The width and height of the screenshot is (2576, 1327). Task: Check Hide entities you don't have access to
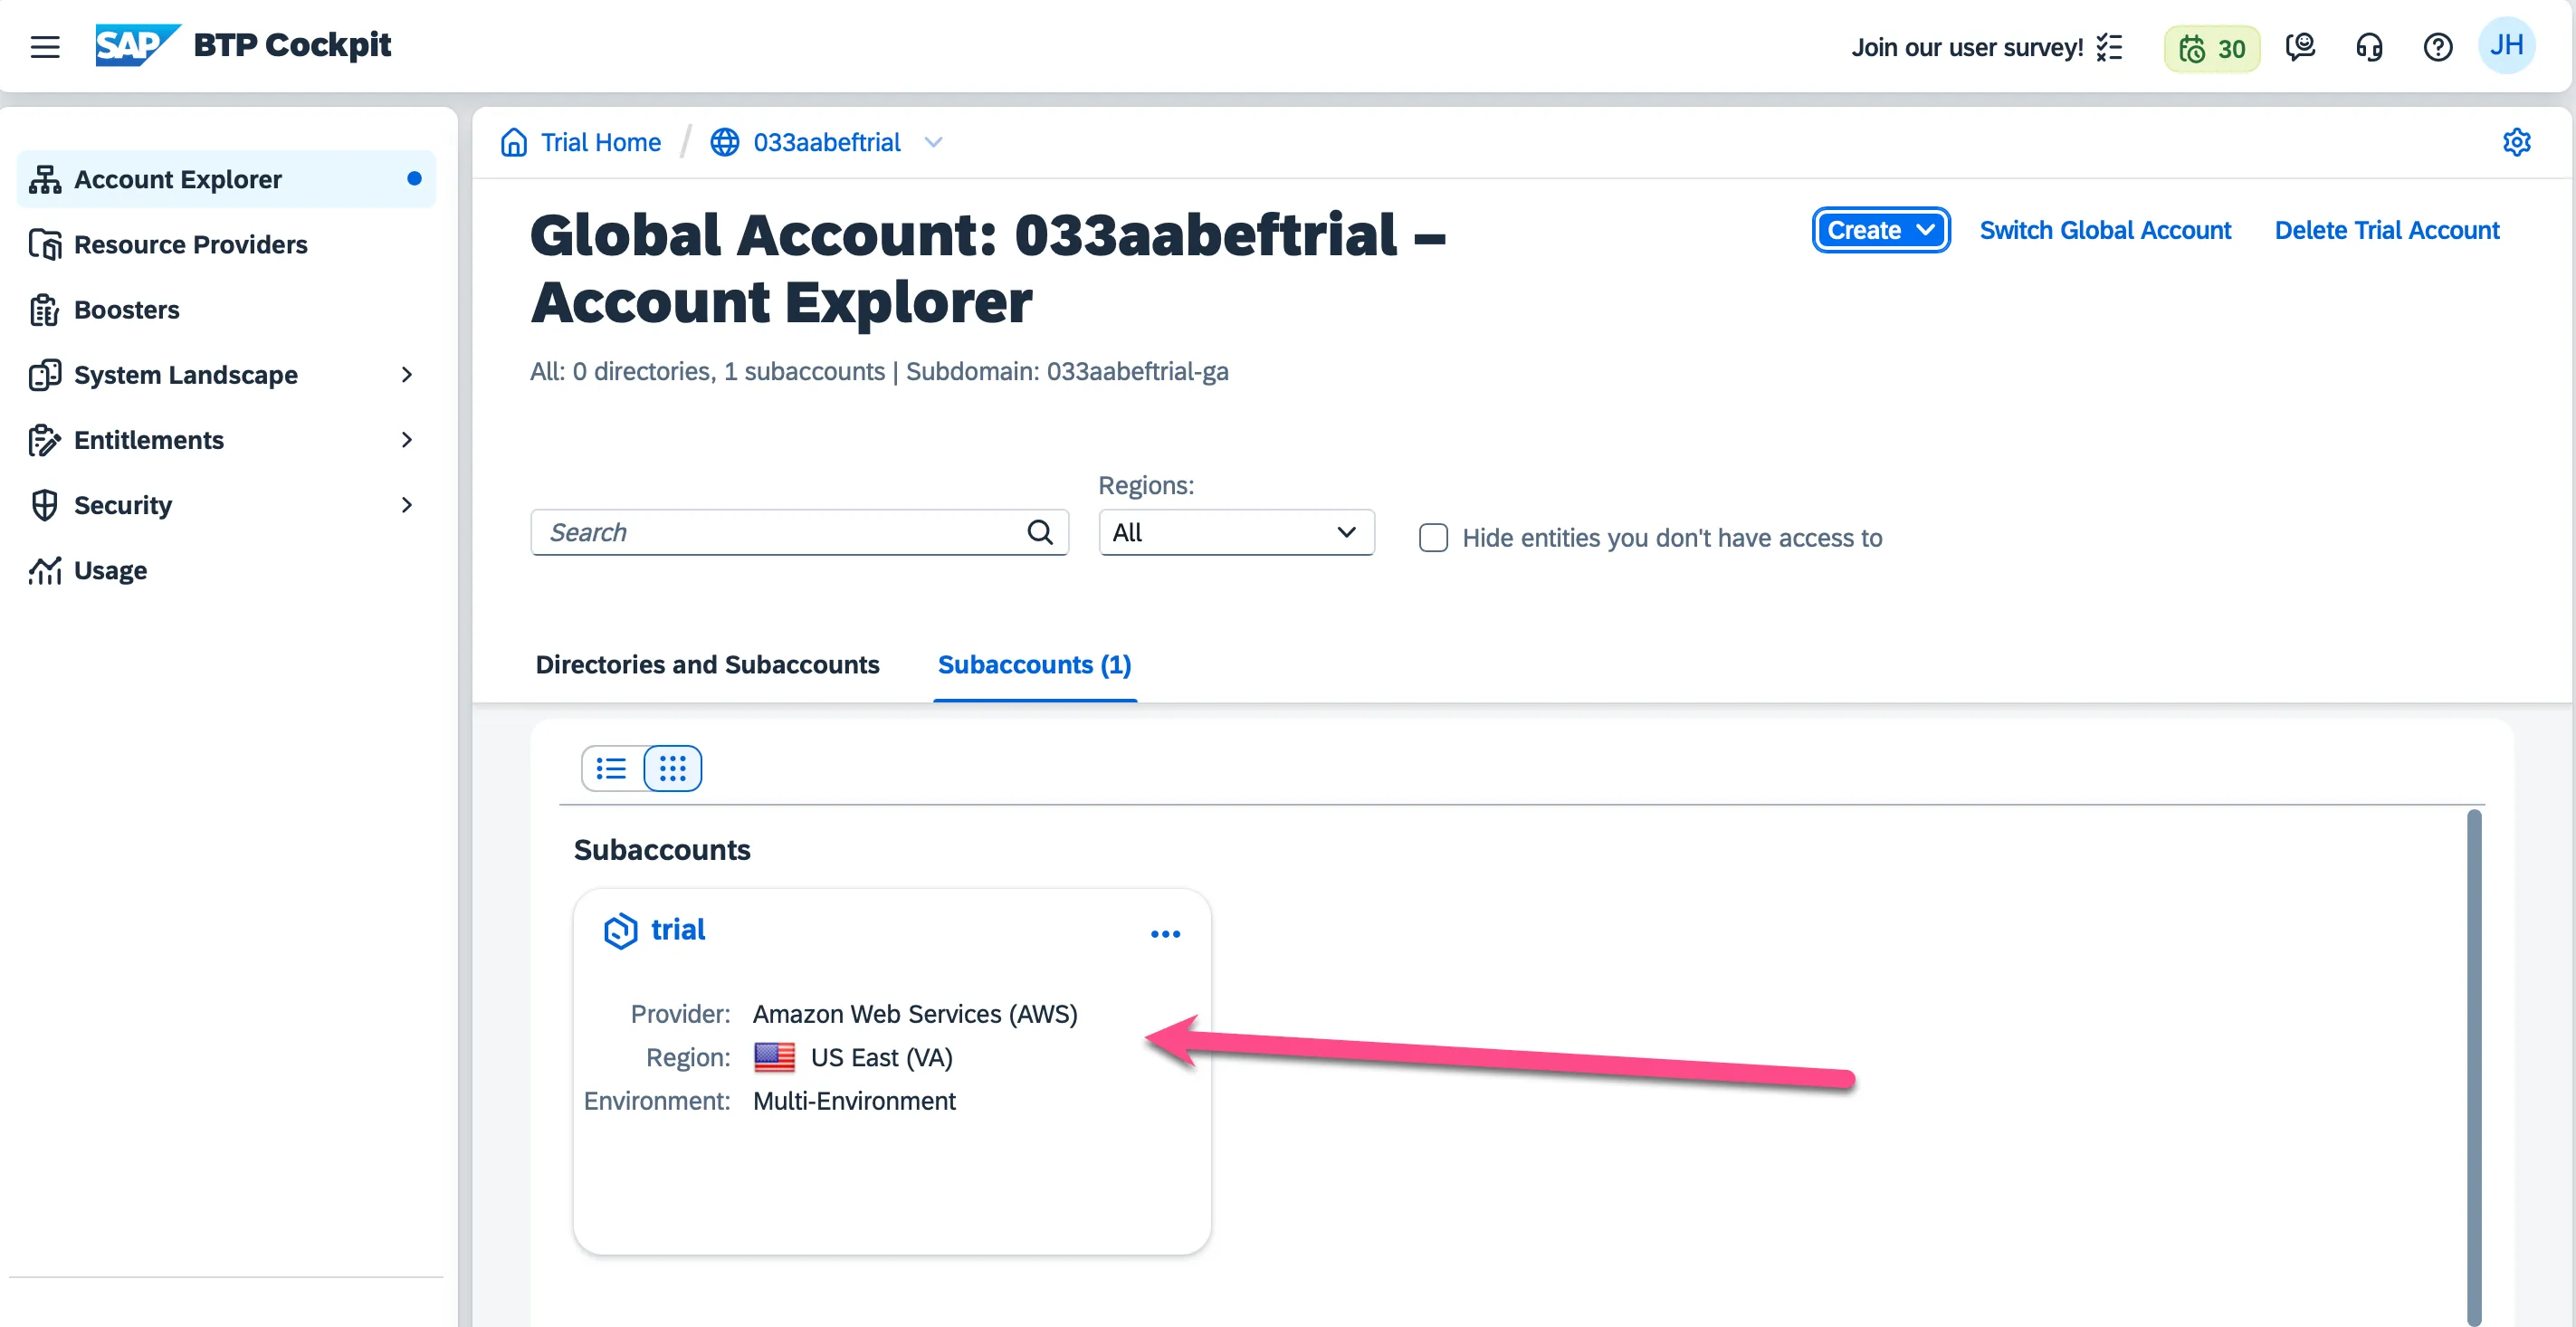1433,538
